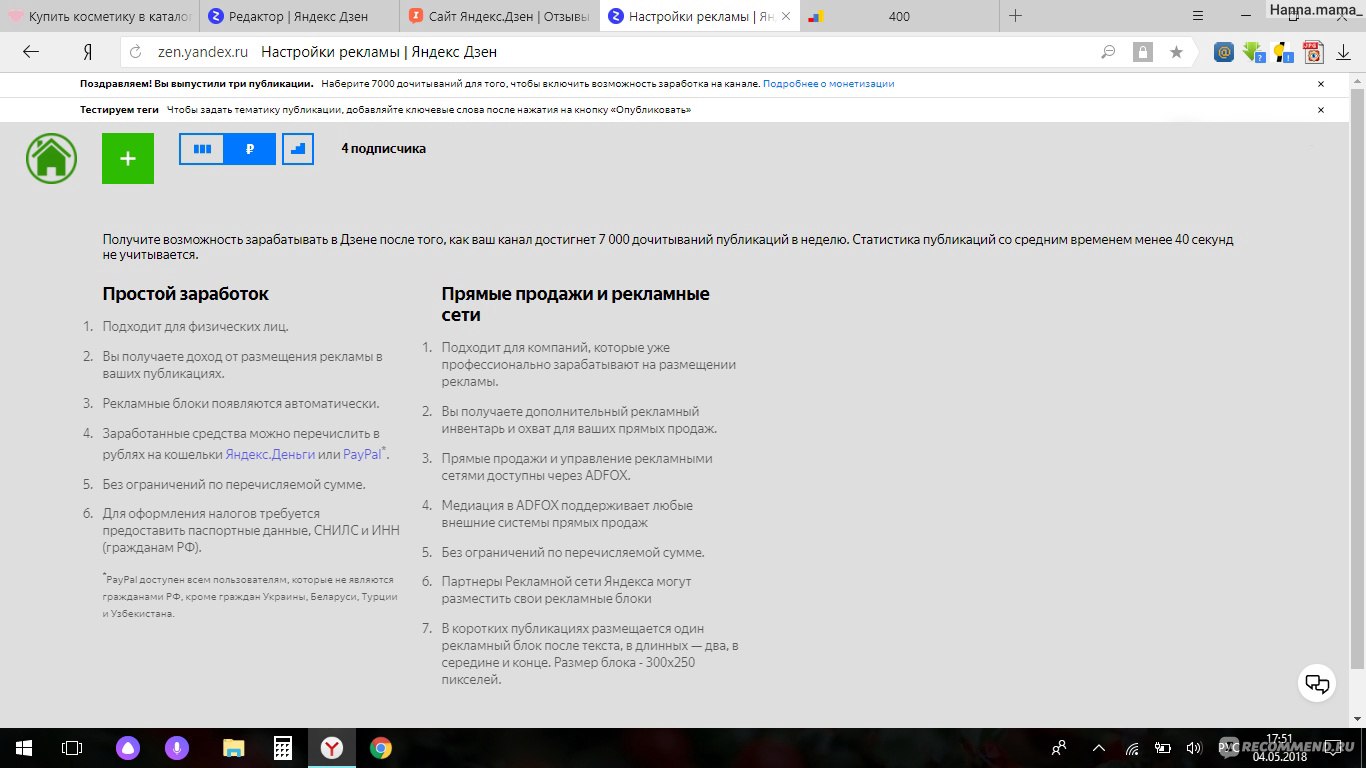This screenshot has height=768, width=1366.
Task: Click the Yandex 'Я' home button
Action: coord(88,52)
